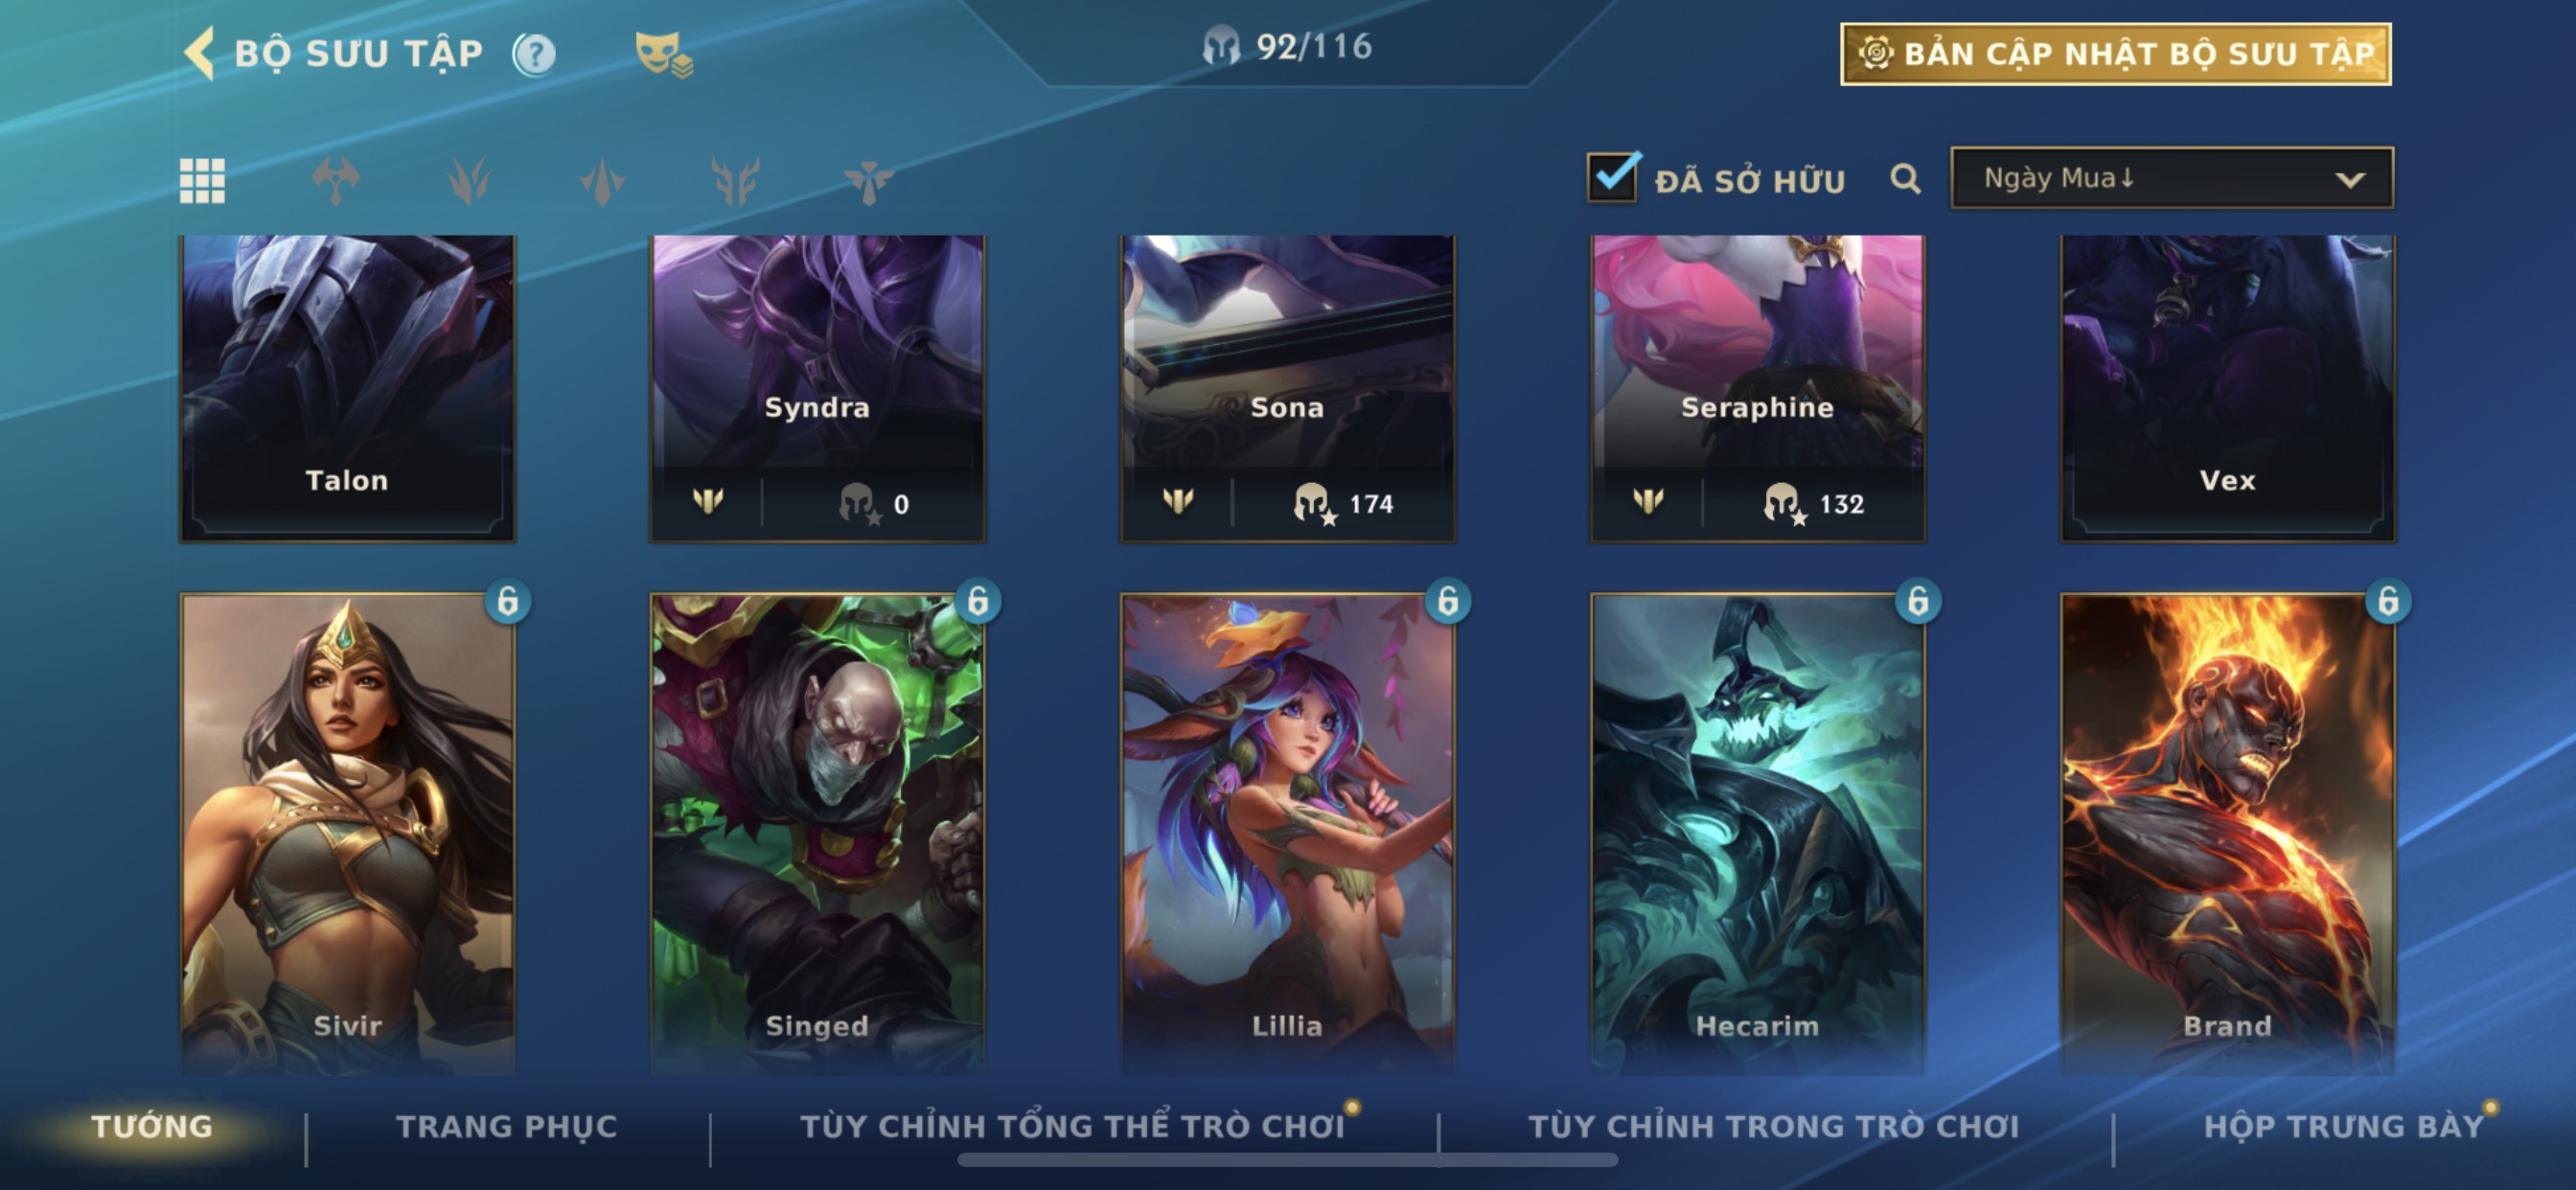Filter champions by the first role icon
2576x1190 pixels.
(x=336, y=181)
